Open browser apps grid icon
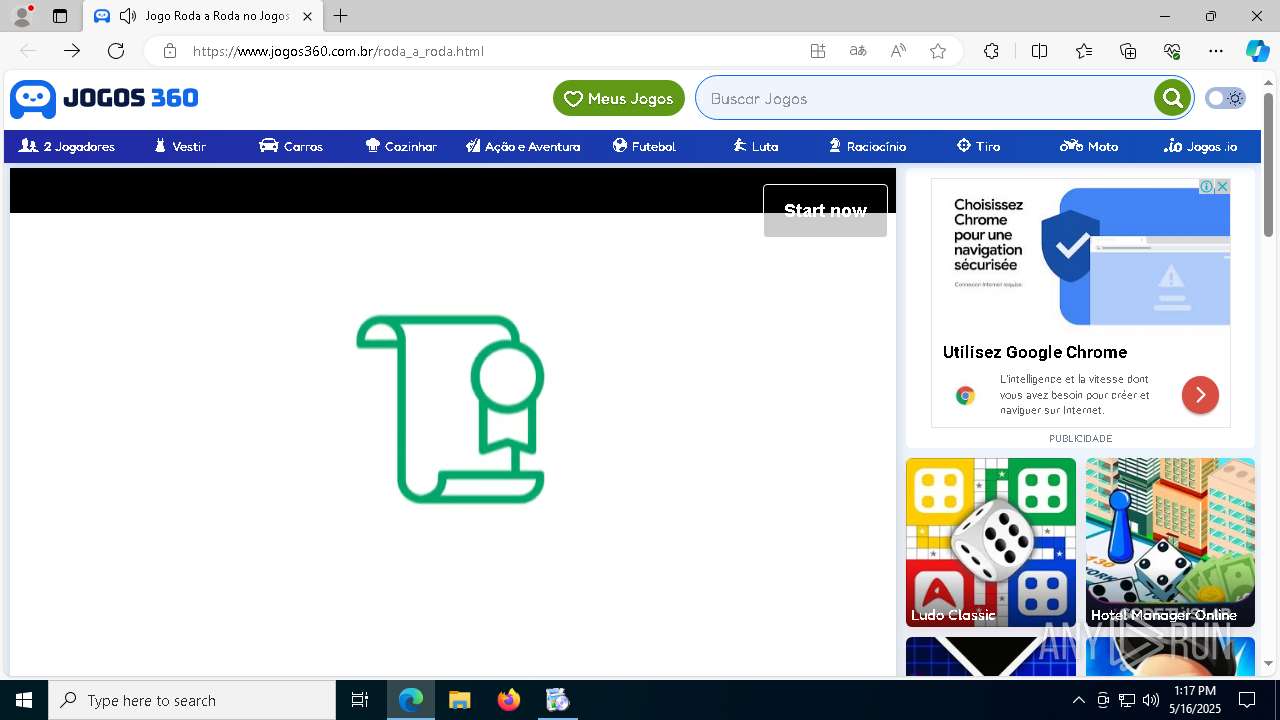This screenshot has width=1280, height=720. tap(818, 51)
